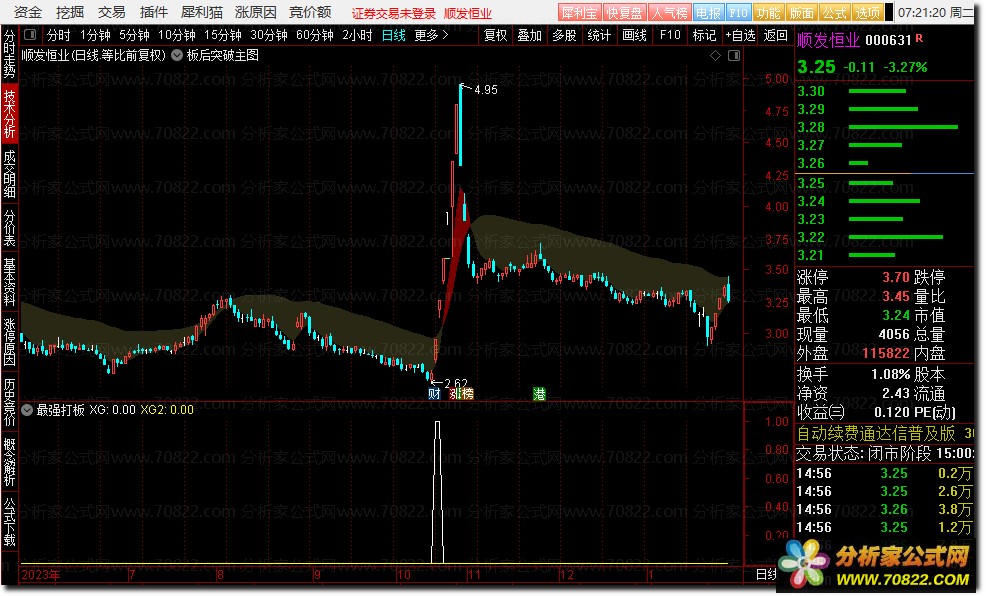The height and width of the screenshot is (596, 986).
Task: Click the panel layout icon left of 分时
Action: (30, 35)
